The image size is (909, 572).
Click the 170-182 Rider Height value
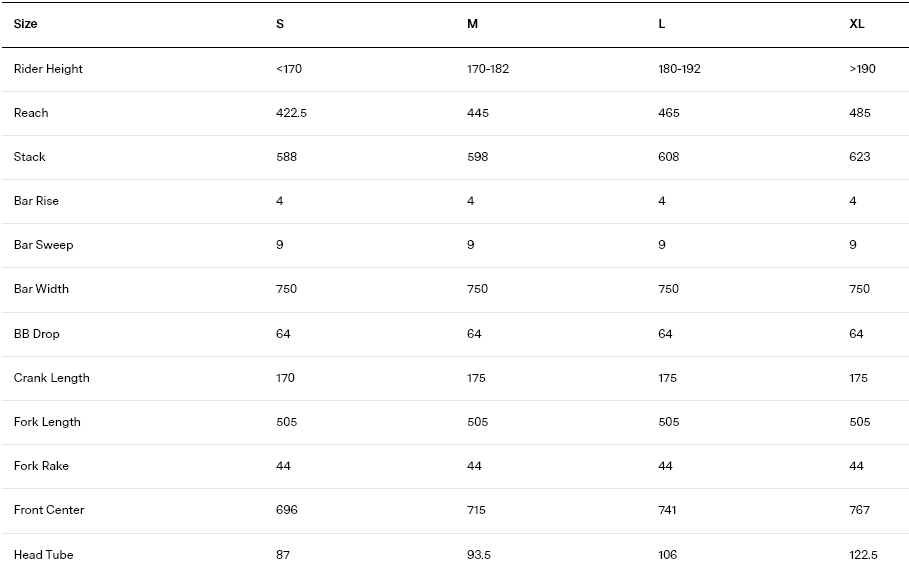point(488,69)
